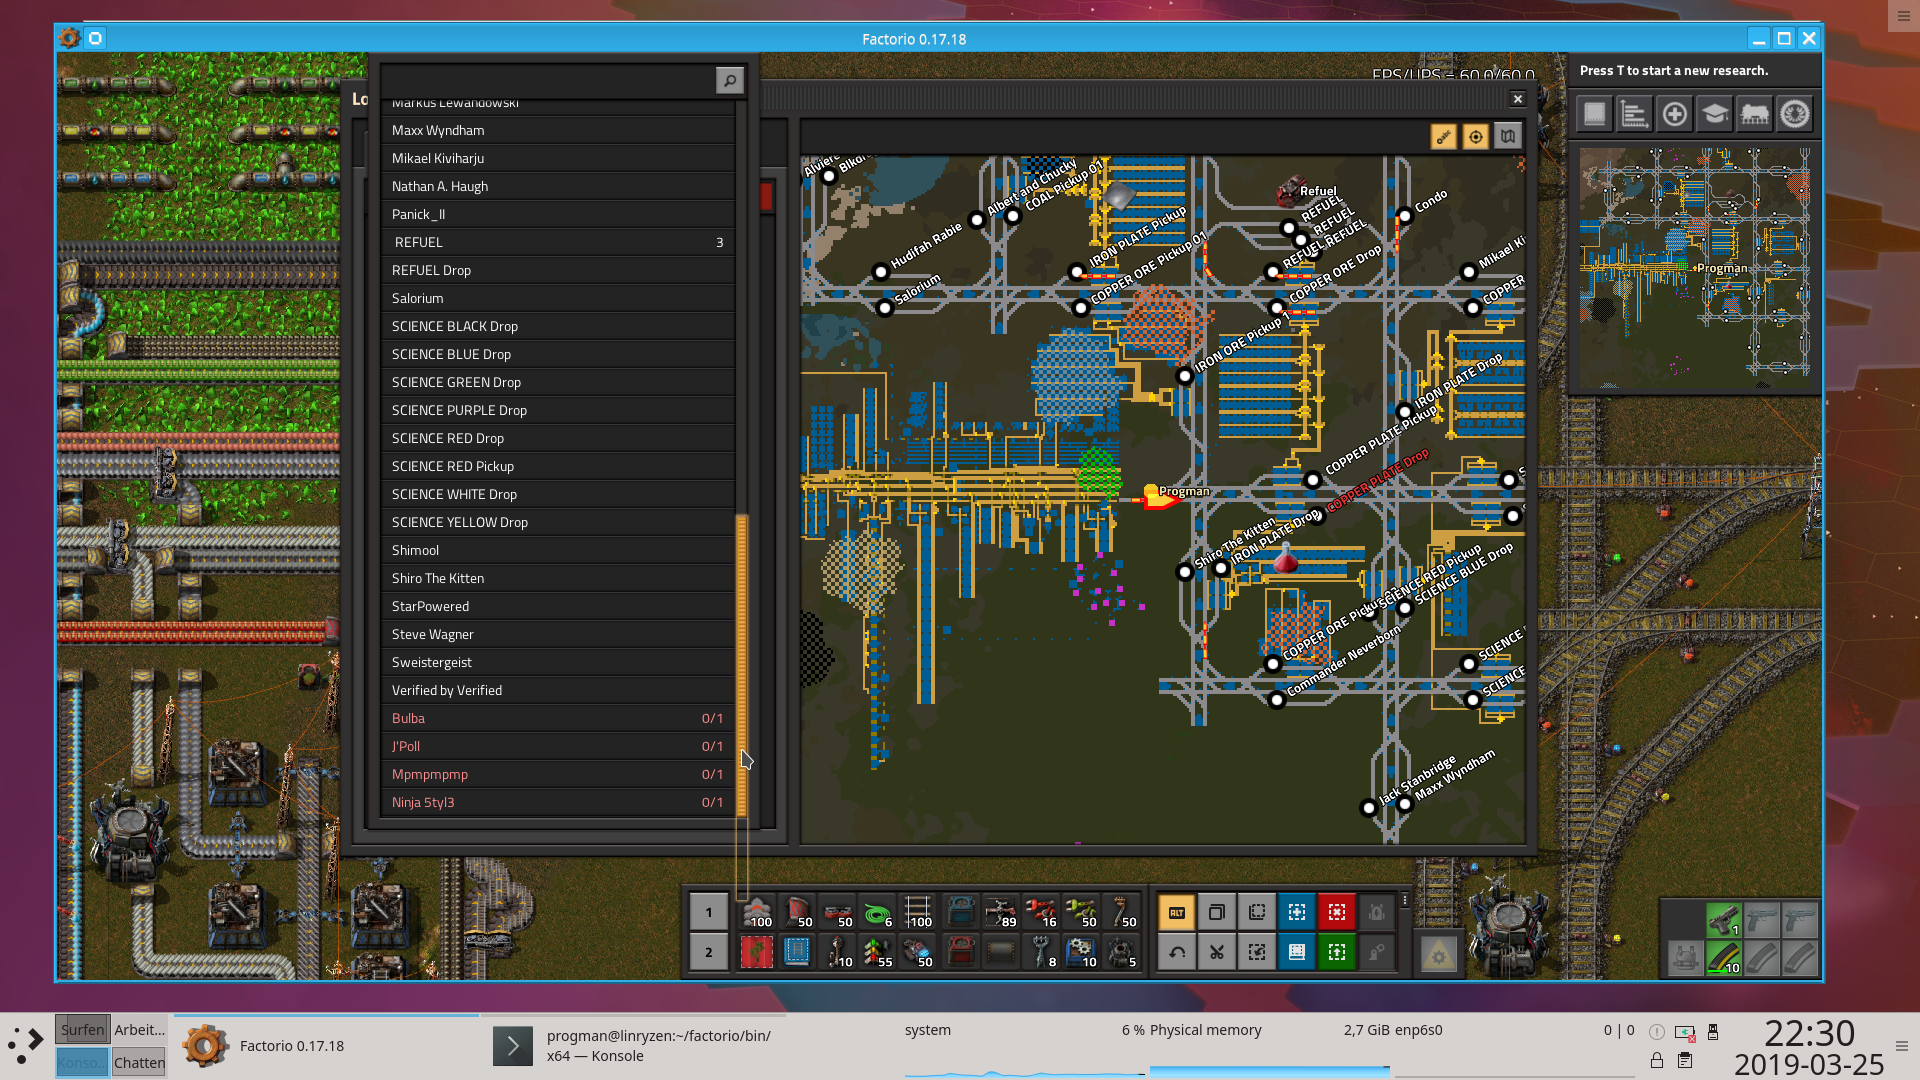
Task: Toggle the map view button above map
Action: [x=1508, y=137]
